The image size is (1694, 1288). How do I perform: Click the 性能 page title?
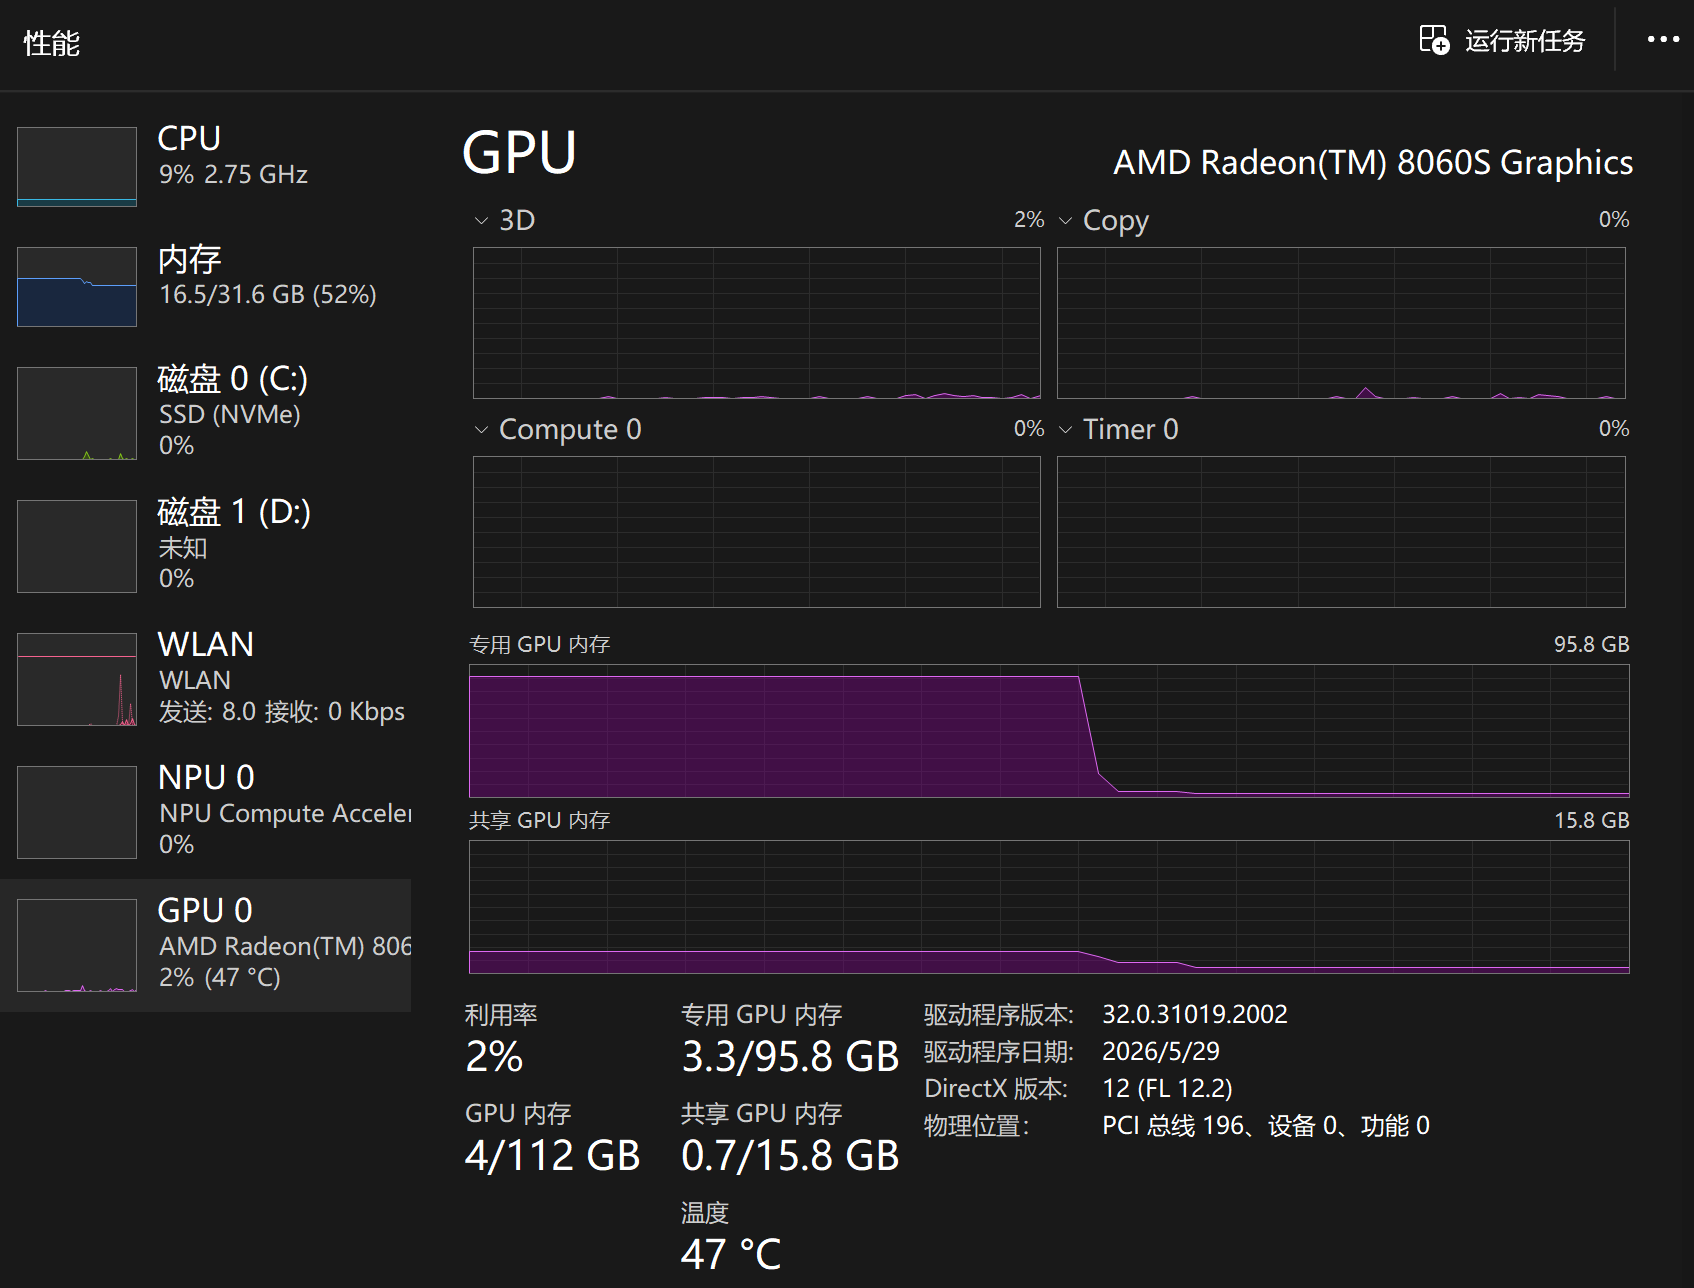51,43
